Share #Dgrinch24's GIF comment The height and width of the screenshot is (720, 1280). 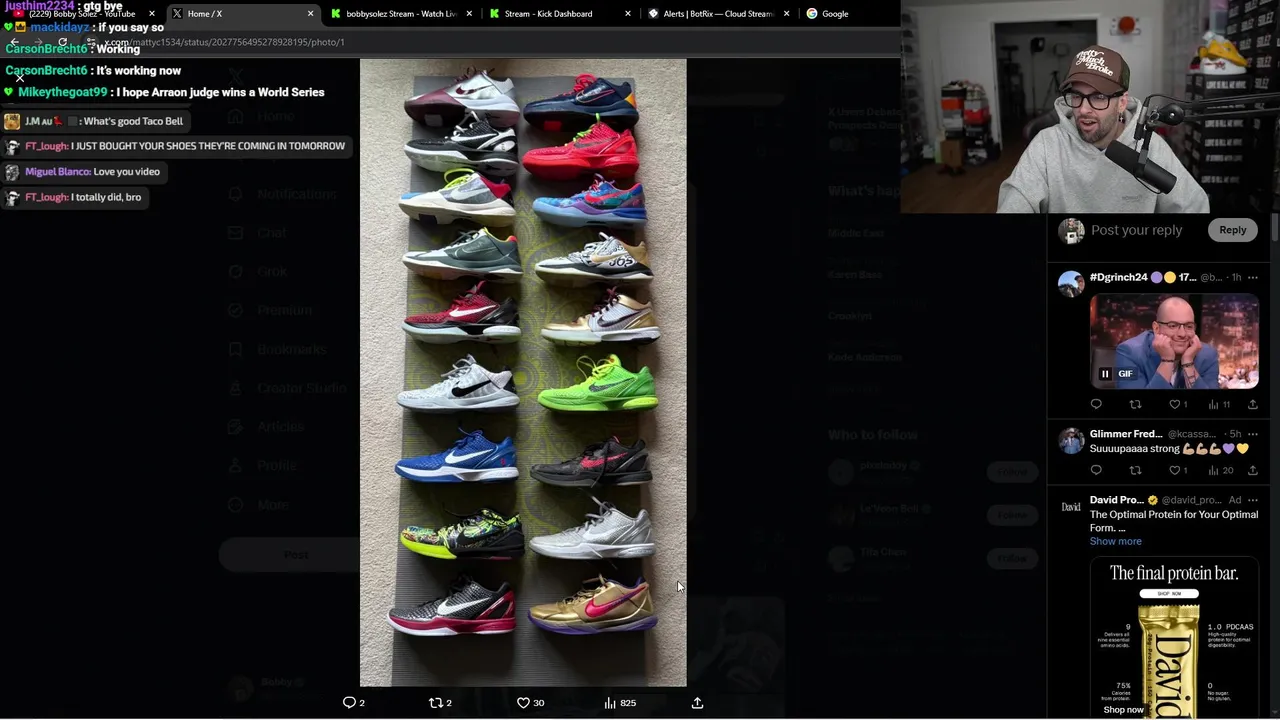click(x=1253, y=404)
